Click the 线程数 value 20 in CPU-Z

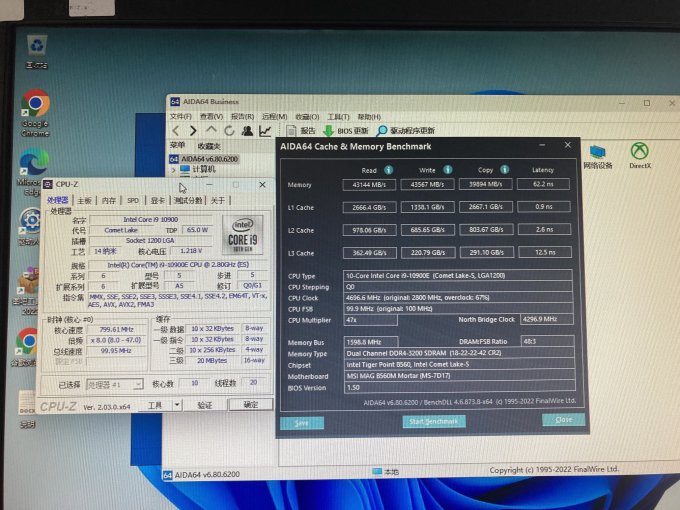coord(253,382)
